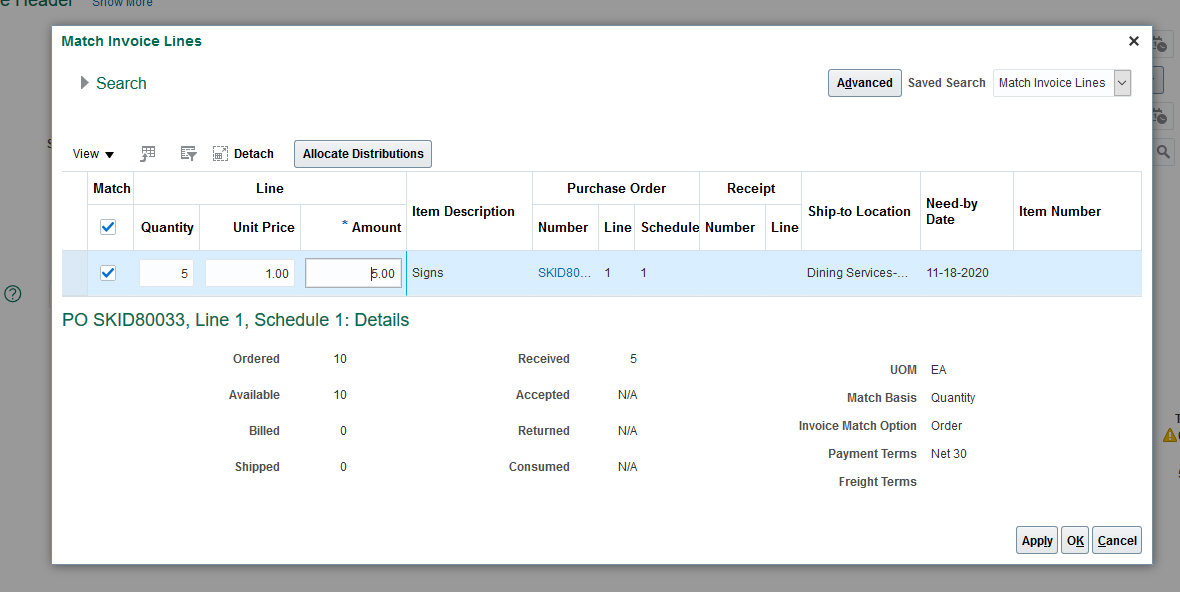Viewport: 1180px width, 592px height.
Task: Click the Export to Excel icon
Action: coord(148,153)
